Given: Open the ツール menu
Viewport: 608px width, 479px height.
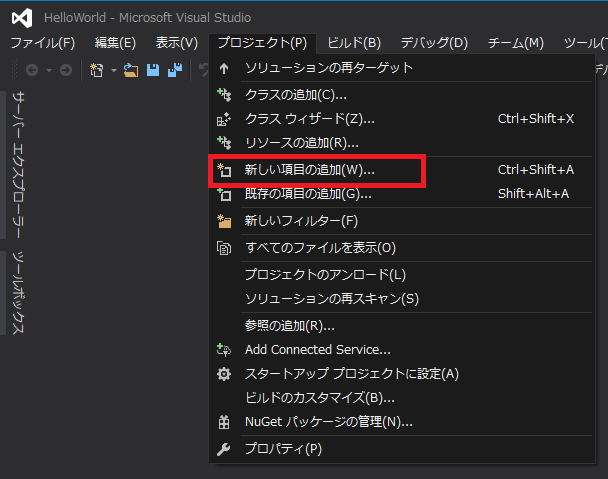Looking at the screenshot, I should (586, 43).
